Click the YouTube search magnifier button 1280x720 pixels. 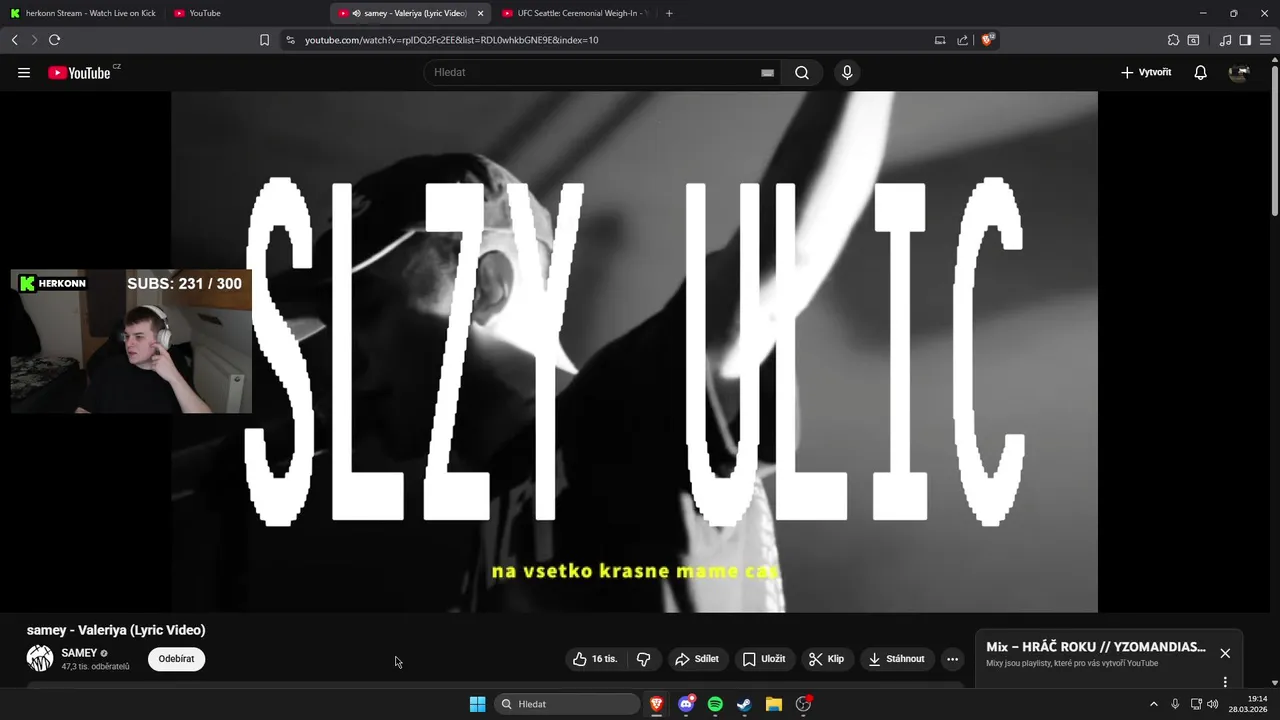802,72
